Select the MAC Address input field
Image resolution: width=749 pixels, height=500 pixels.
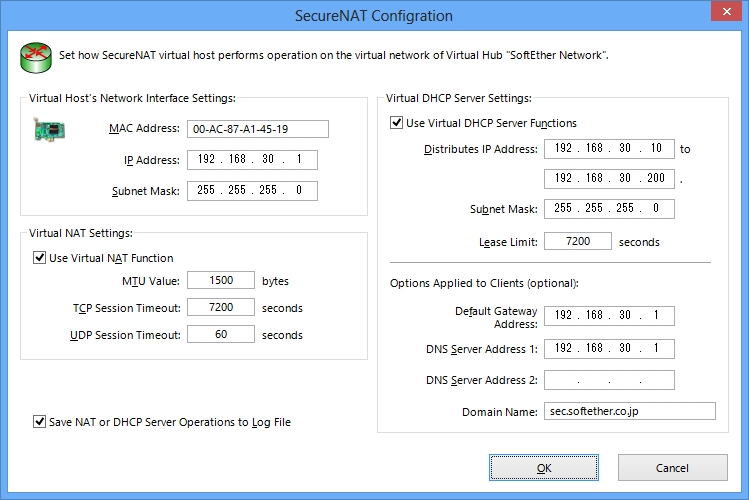pyautogui.click(x=258, y=129)
